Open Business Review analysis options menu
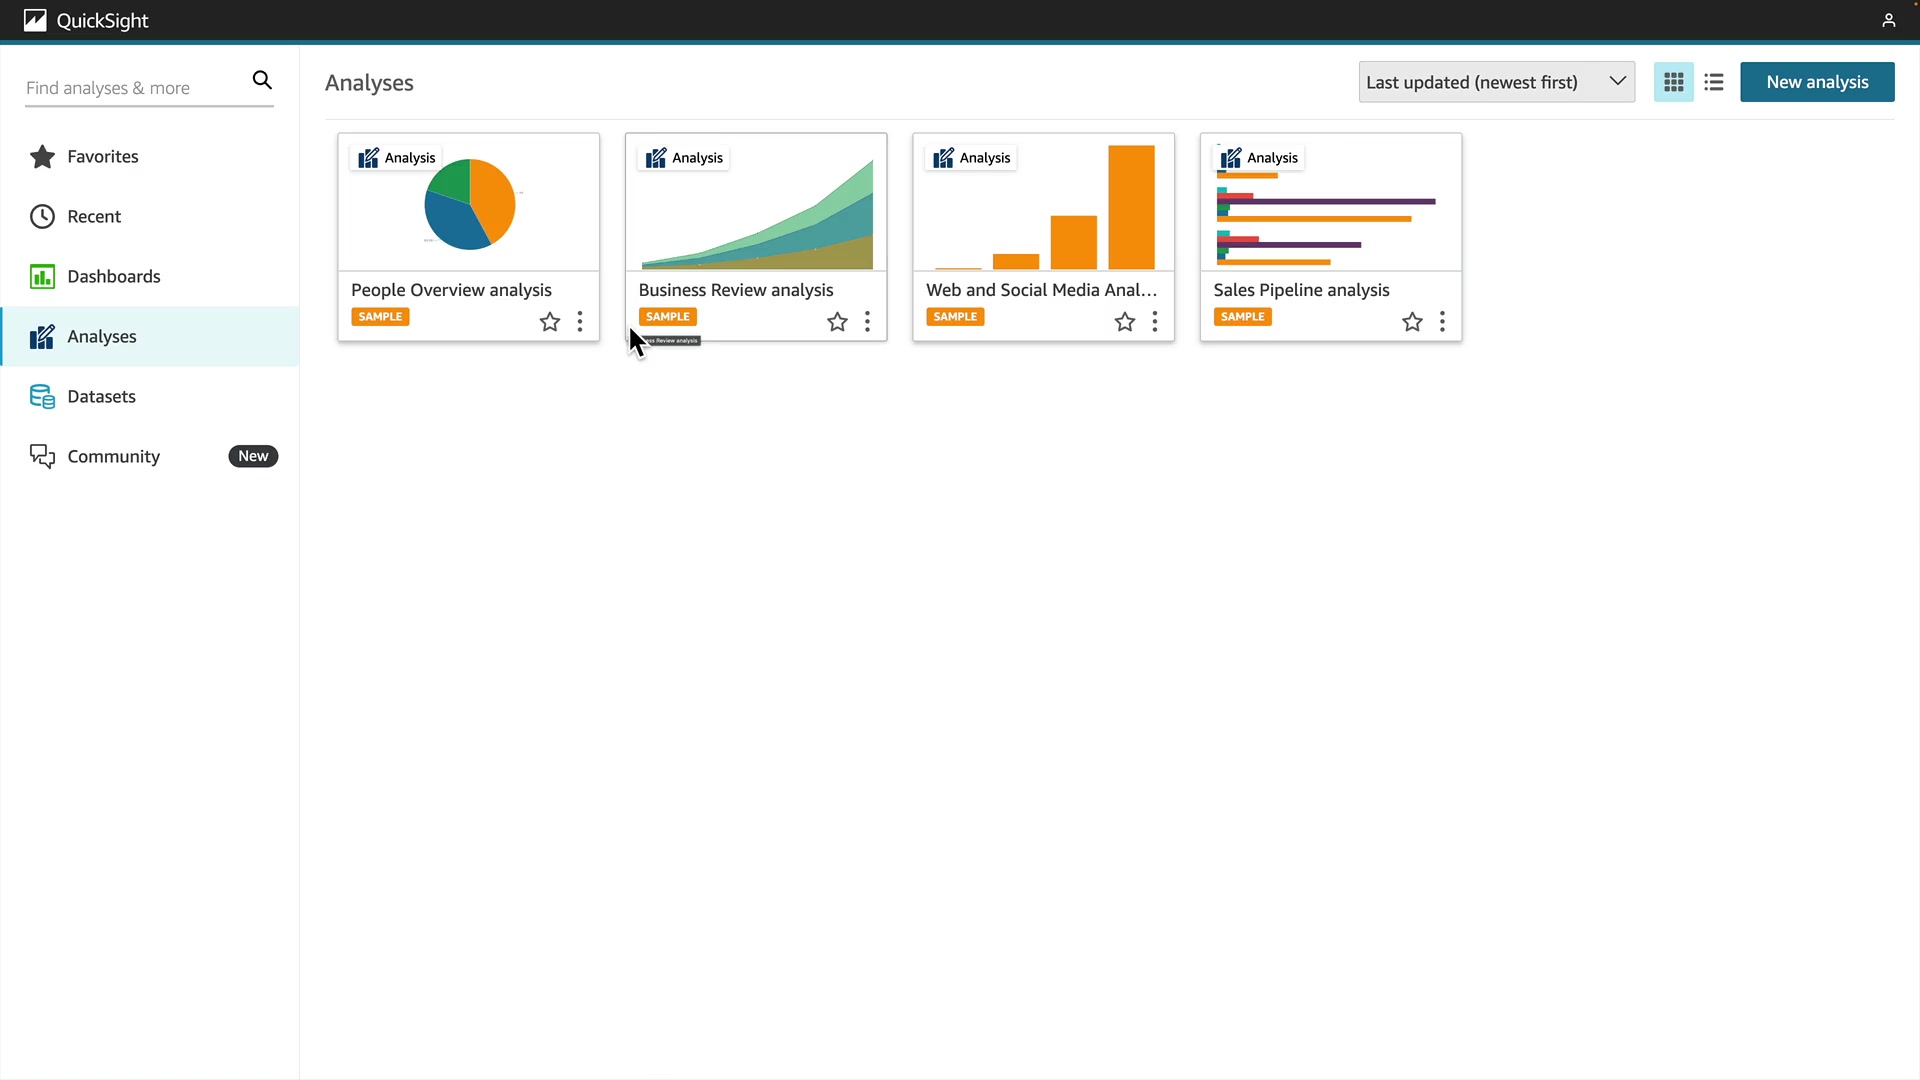Screen dimensions: 1920x1080 (867, 322)
